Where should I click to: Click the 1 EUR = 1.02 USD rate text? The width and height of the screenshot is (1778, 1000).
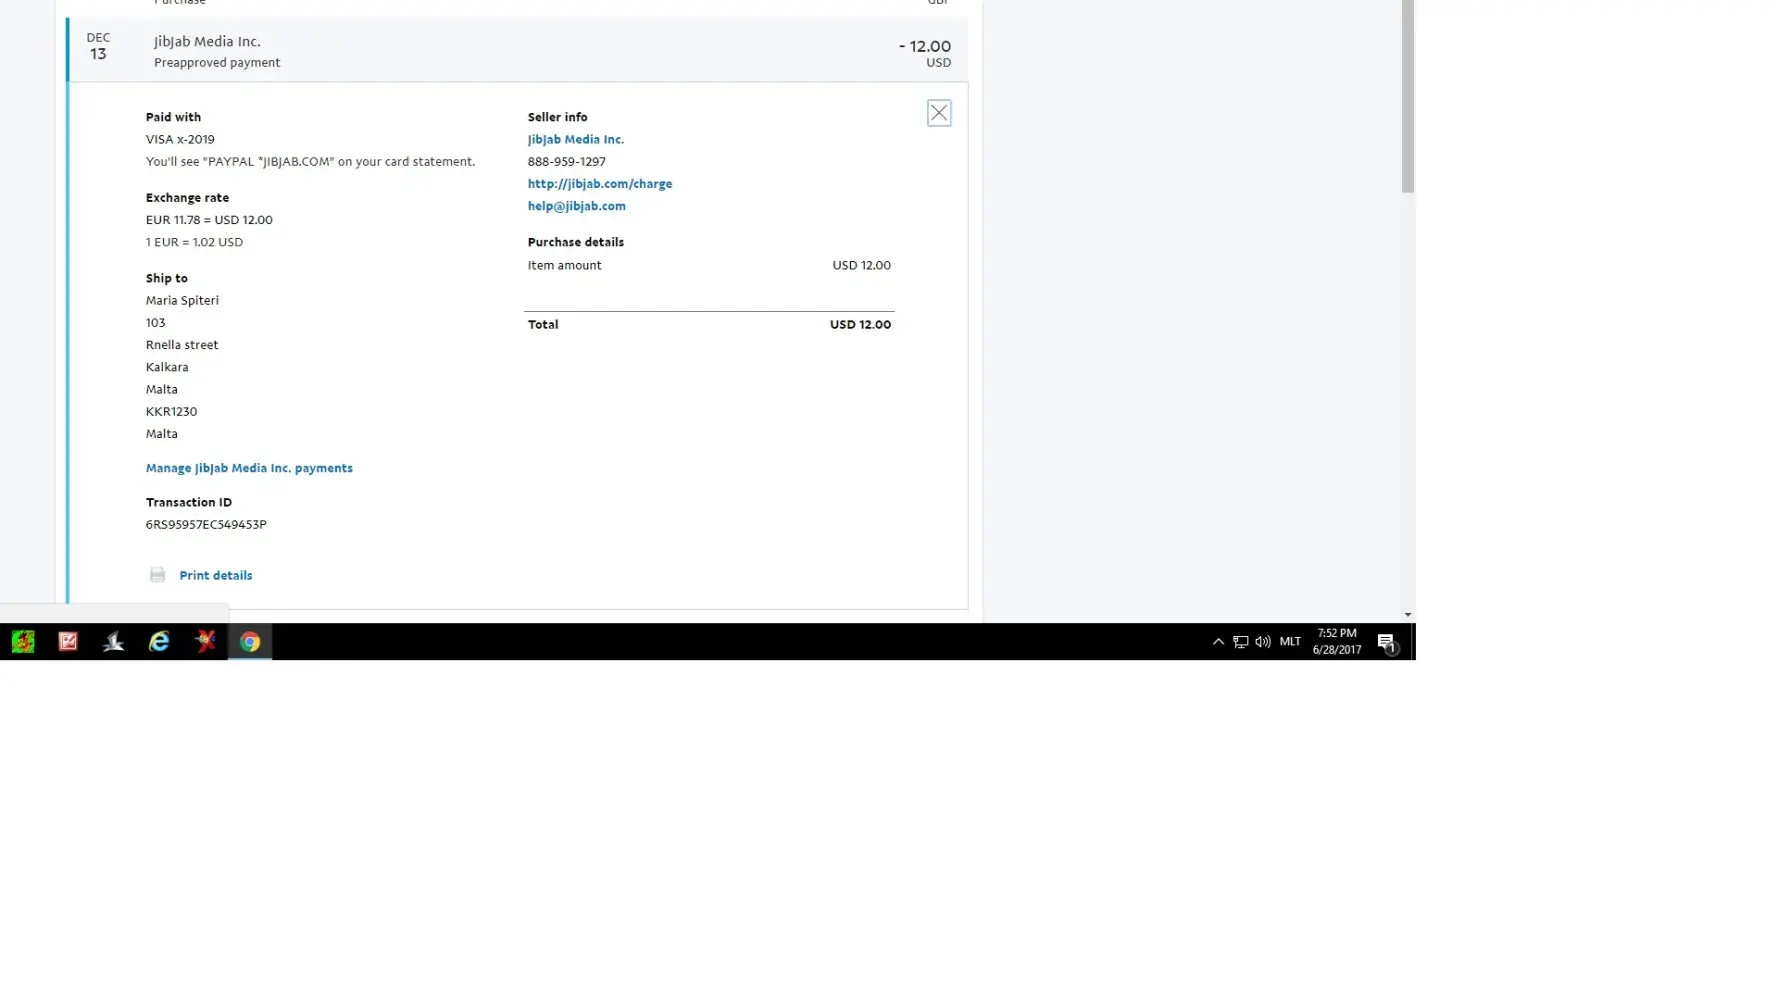pyautogui.click(x=194, y=242)
